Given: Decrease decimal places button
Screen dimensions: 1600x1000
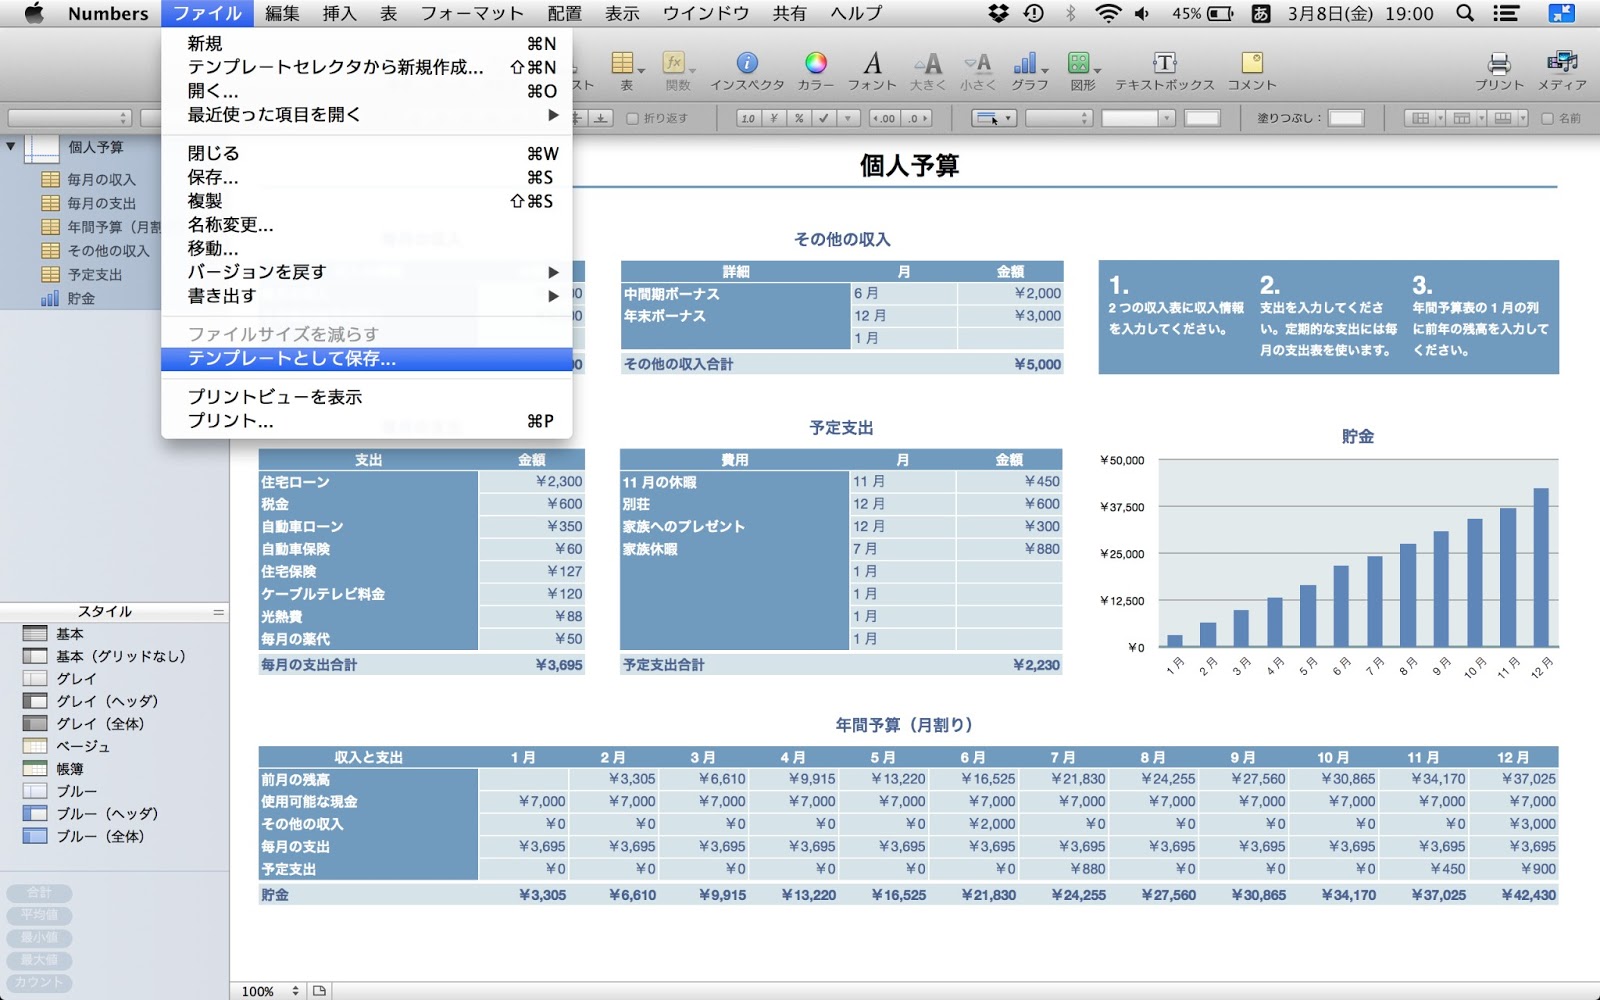Looking at the screenshot, I should (x=884, y=118).
